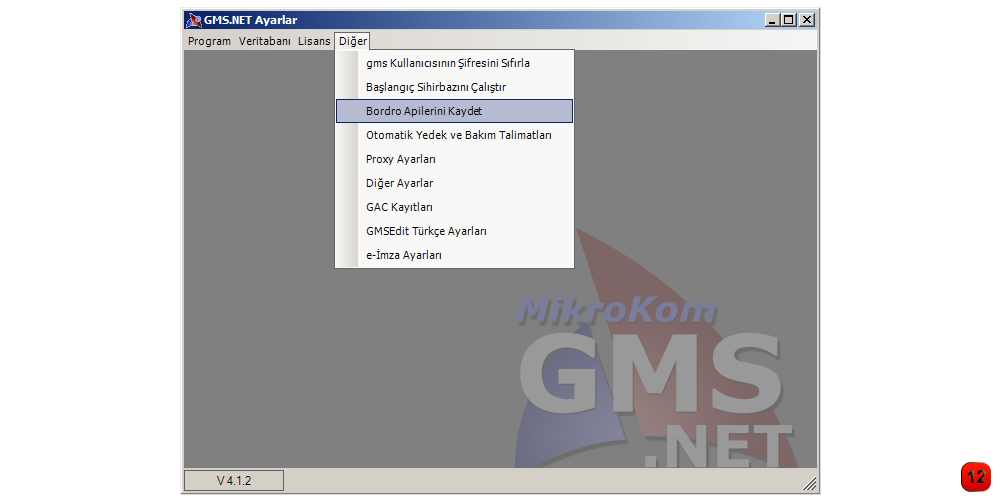Image resolution: width=1000 pixels, height=500 pixels.
Task: Select gms Kullanıcısının Şifresini Sıfırla
Action: (x=454, y=63)
